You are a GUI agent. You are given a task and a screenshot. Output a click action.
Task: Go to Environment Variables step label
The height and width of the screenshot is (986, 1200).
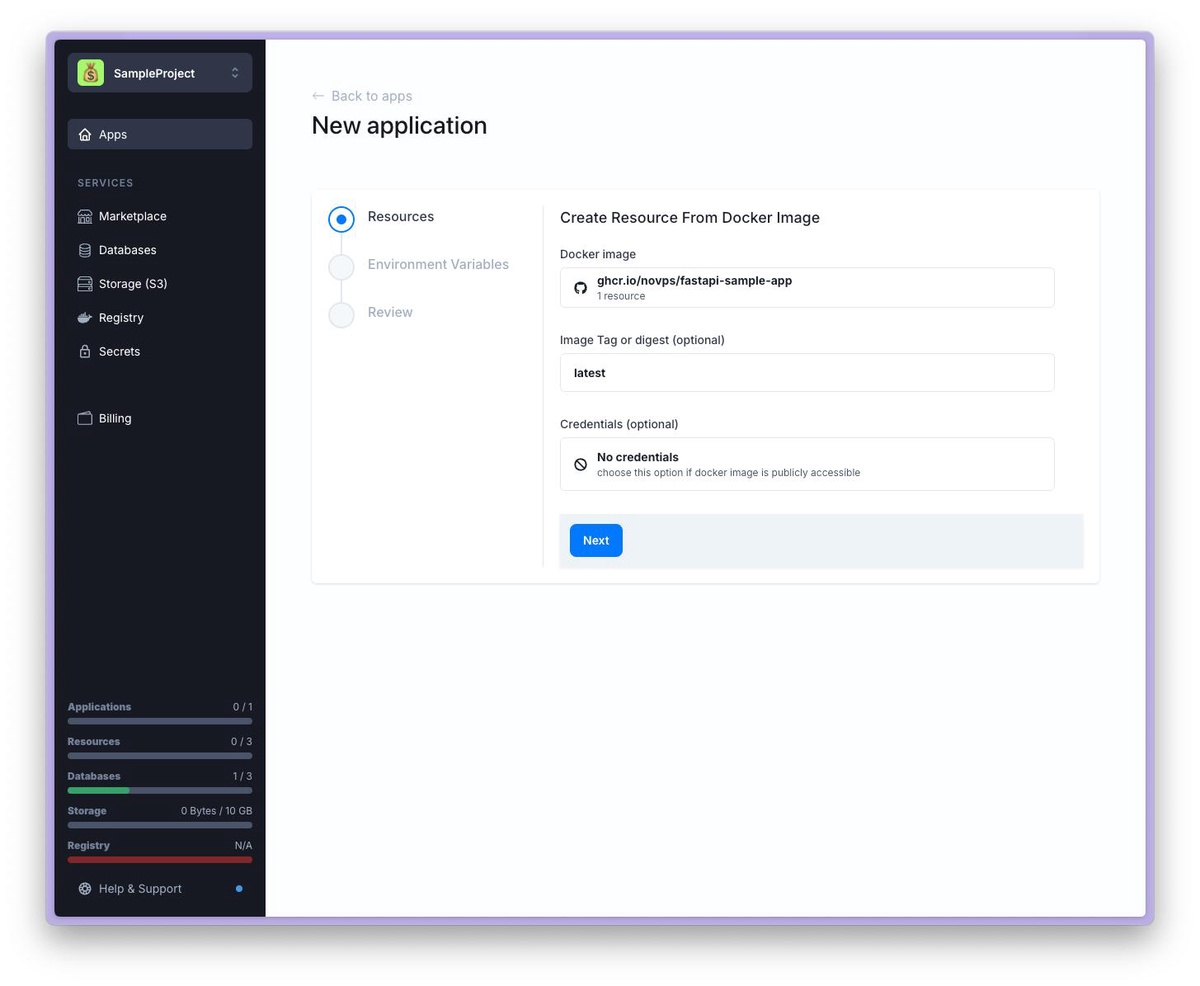click(438, 264)
